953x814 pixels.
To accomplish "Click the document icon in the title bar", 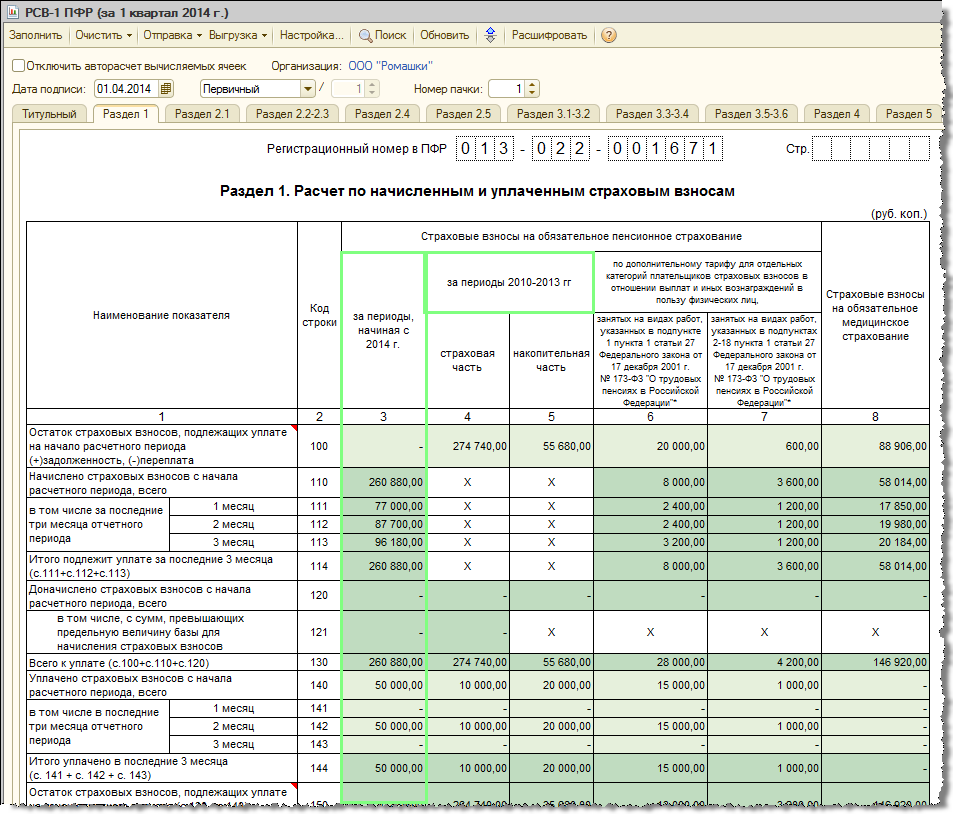I will pos(15,11).
